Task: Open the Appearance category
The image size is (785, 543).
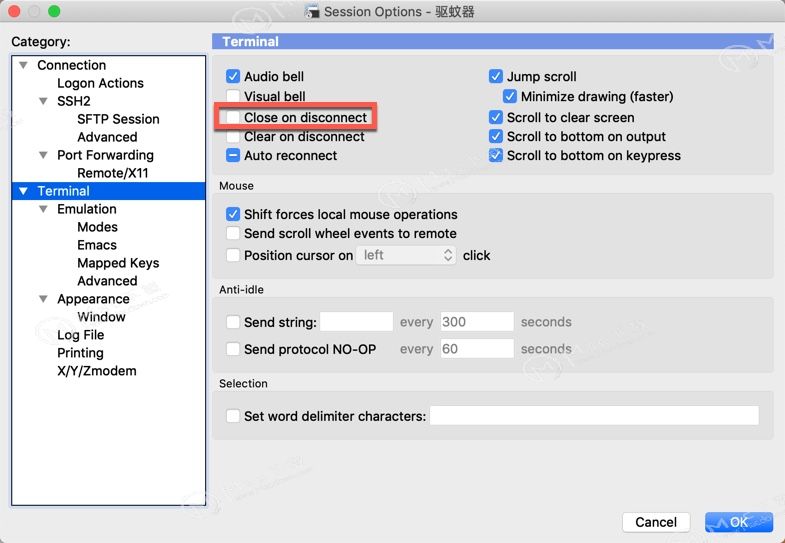Action: coord(93,299)
